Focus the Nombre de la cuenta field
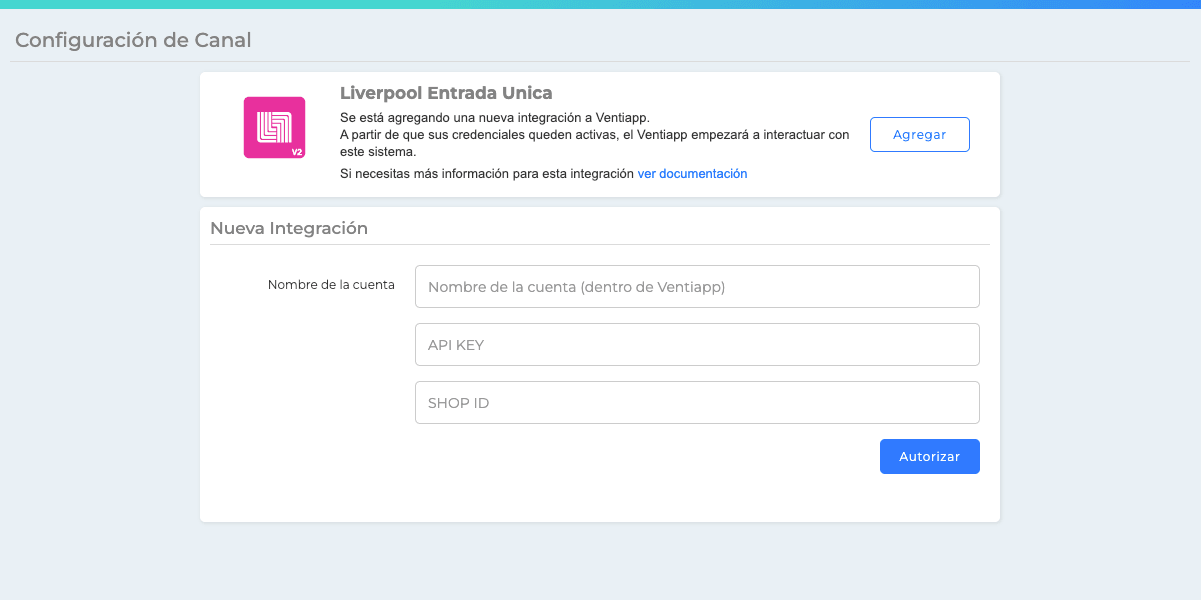The width and height of the screenshot is (1201, 600). point(697,286)
